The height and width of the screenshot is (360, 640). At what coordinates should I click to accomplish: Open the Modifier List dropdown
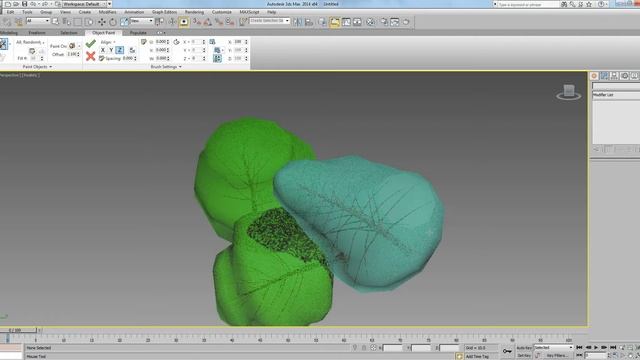click(x=616, y=95)
